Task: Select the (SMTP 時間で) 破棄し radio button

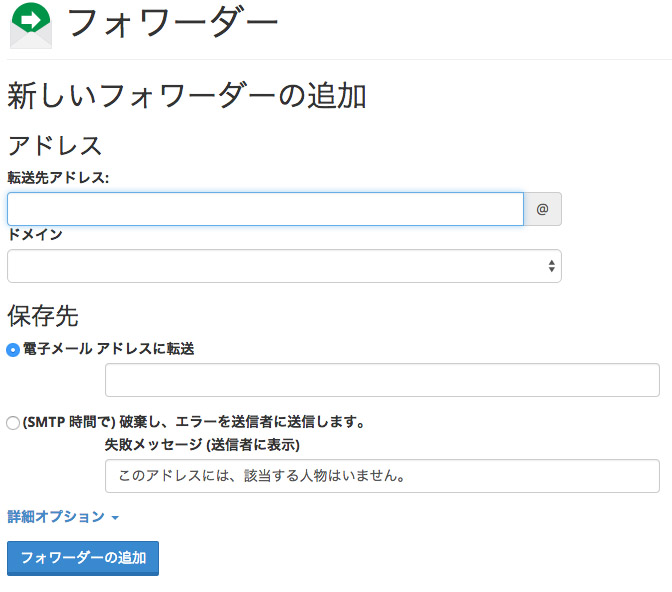Action: [x=13, y=422]
